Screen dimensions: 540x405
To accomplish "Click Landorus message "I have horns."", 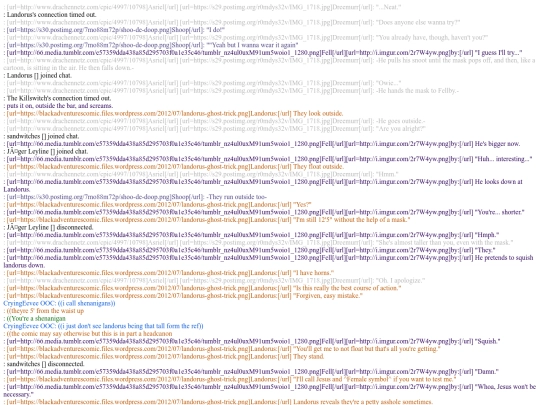I will pyautogui.click(x=313, y=272).
